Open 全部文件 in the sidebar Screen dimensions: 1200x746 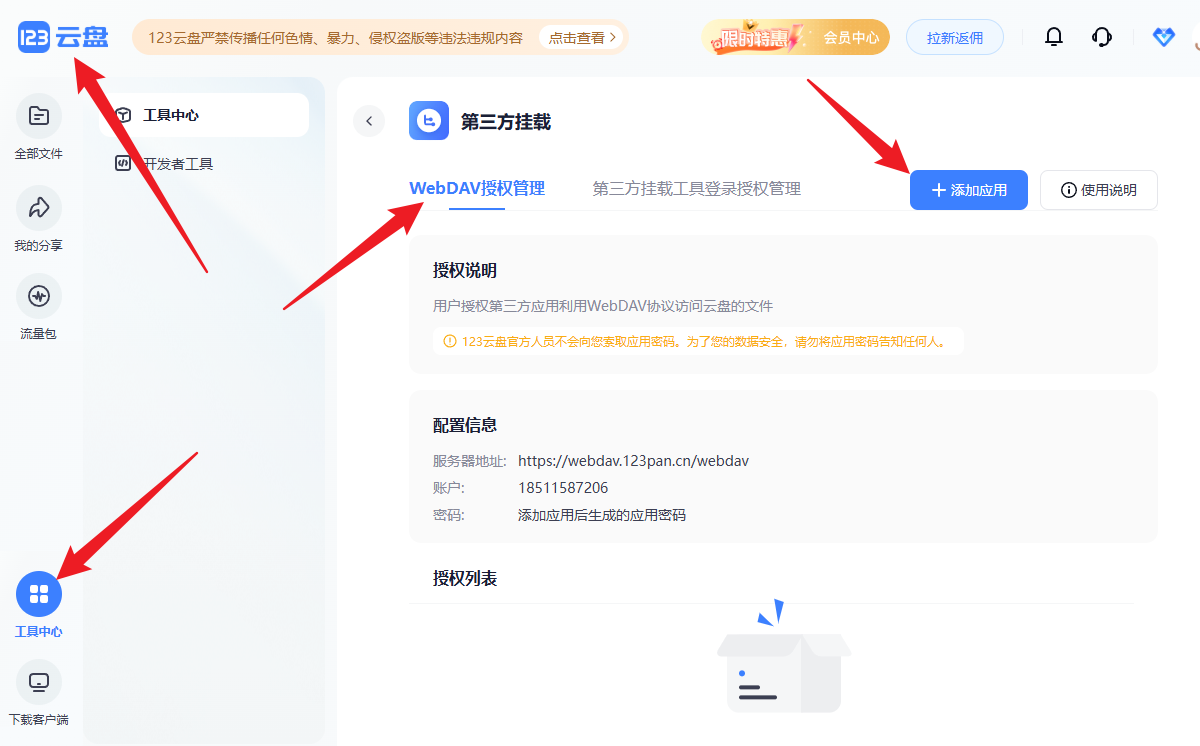(x=39, y=116)
